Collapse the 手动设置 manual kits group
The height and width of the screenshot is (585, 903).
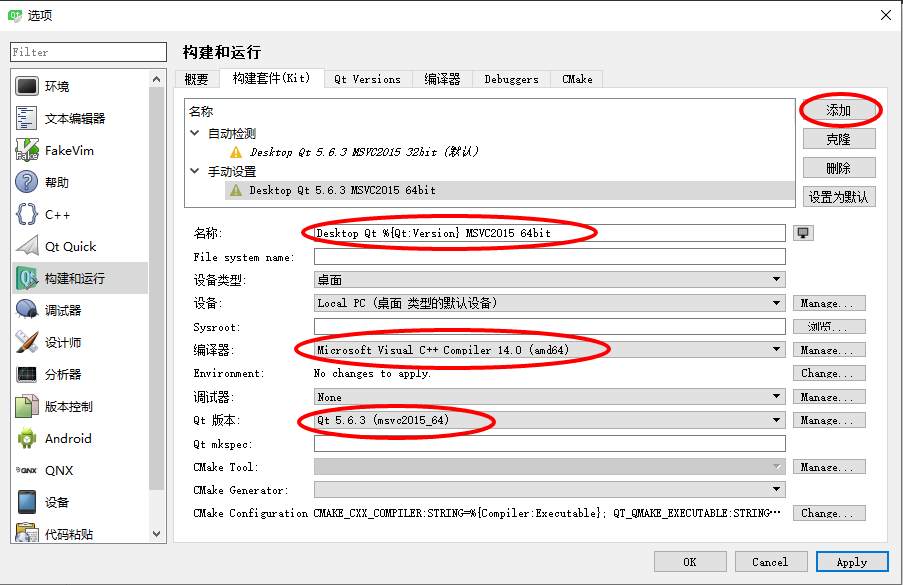(195, 171)
